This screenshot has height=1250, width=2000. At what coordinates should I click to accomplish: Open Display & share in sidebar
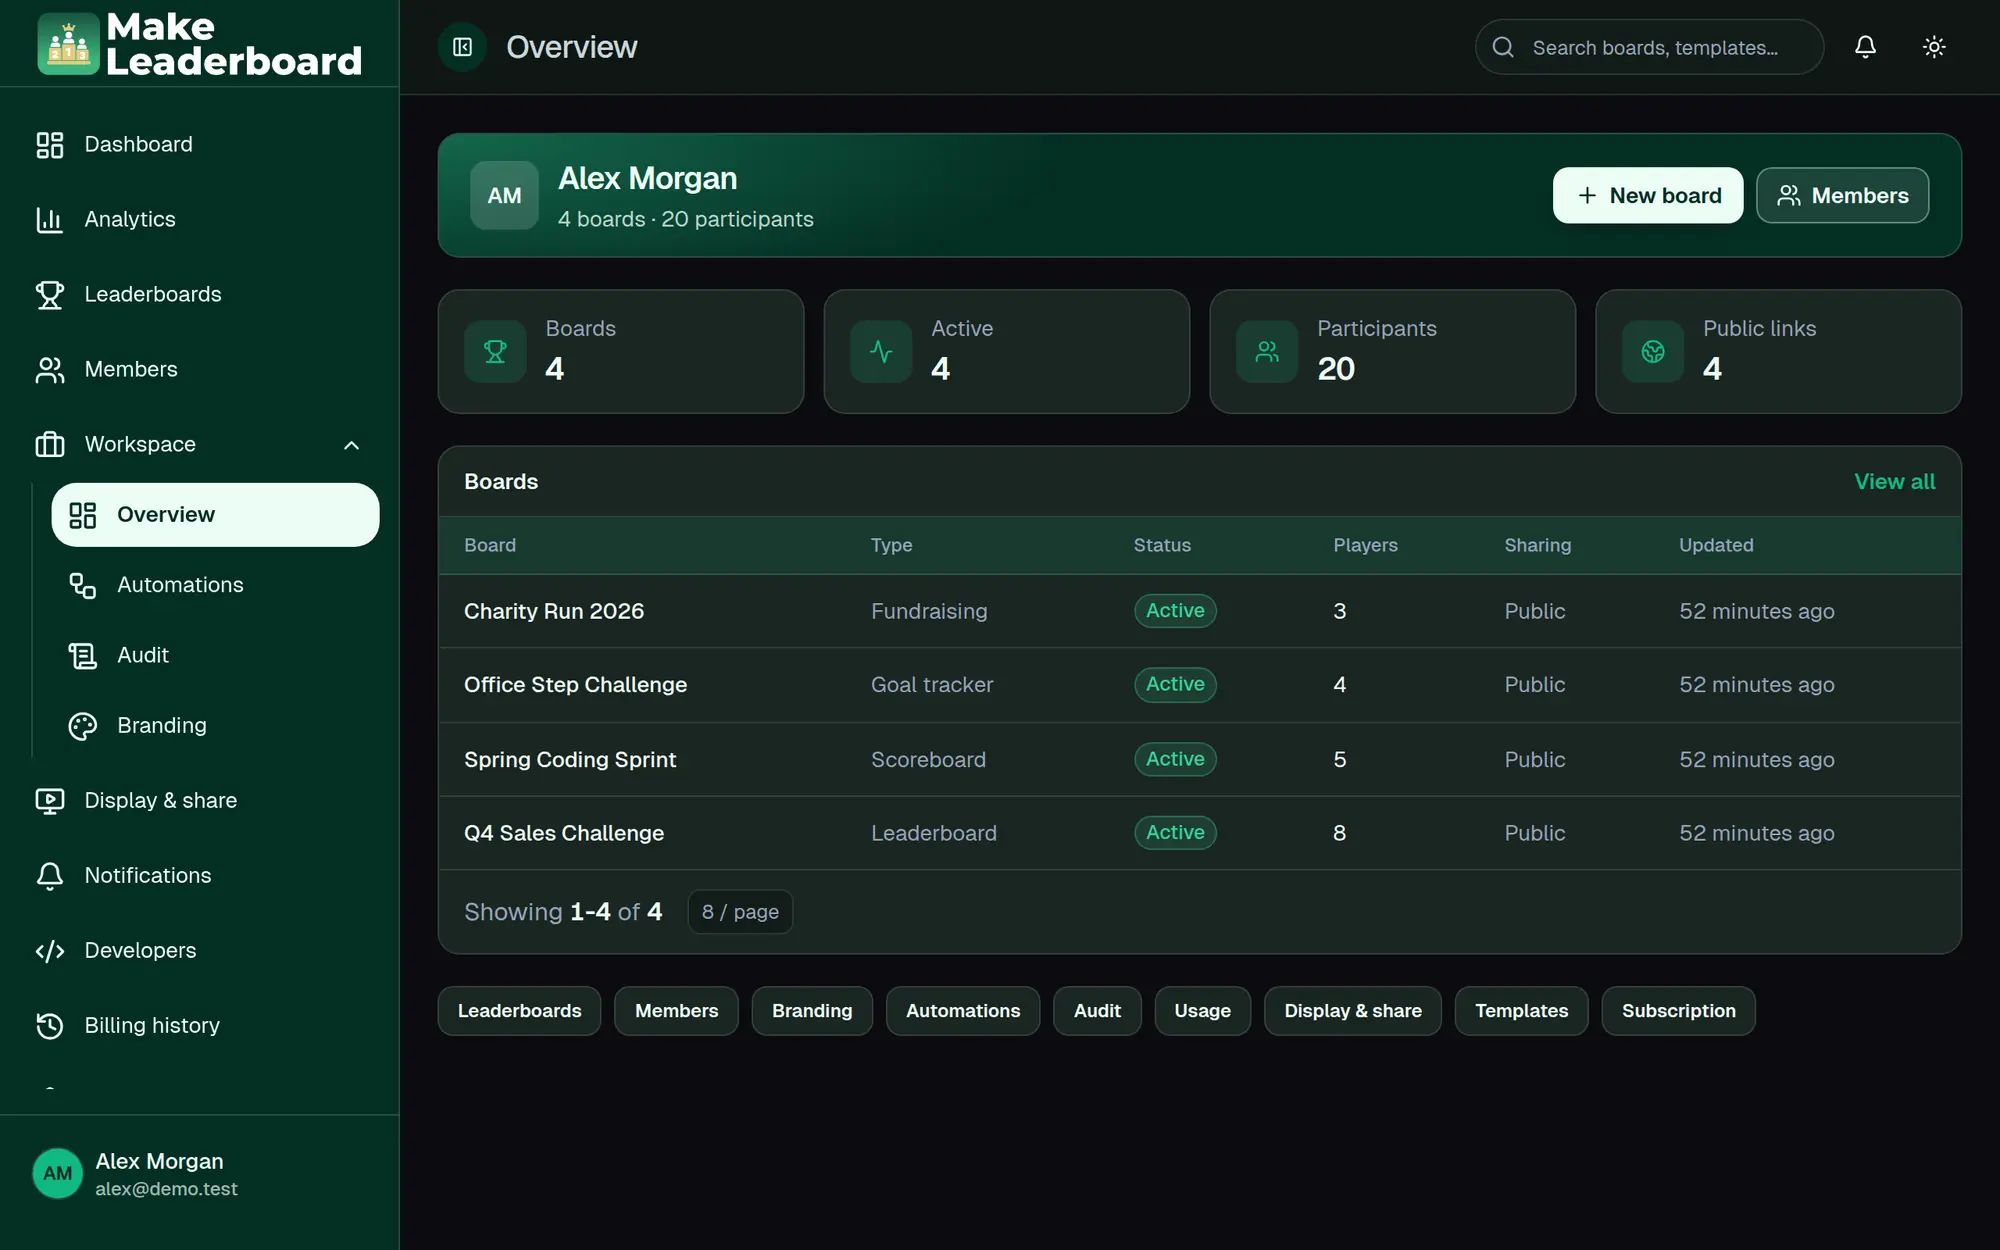tap(200, 800)
